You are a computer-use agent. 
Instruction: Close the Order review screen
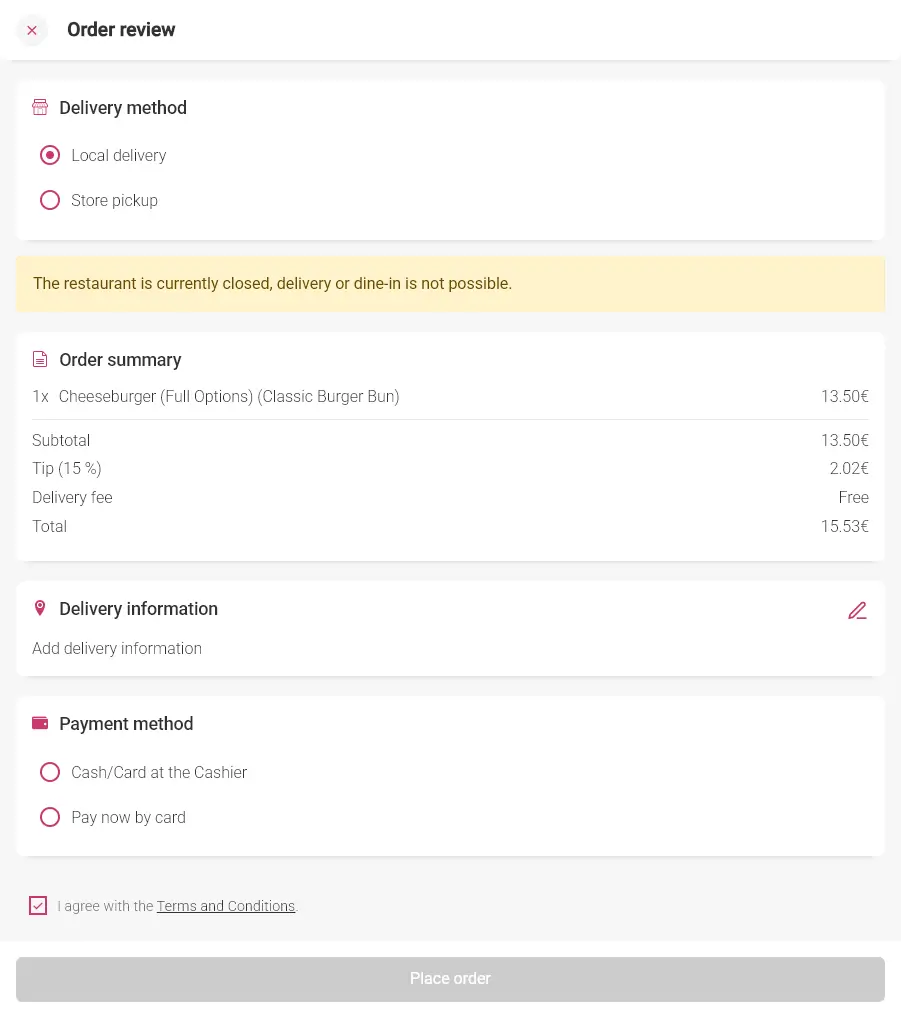tap(32, 30)
